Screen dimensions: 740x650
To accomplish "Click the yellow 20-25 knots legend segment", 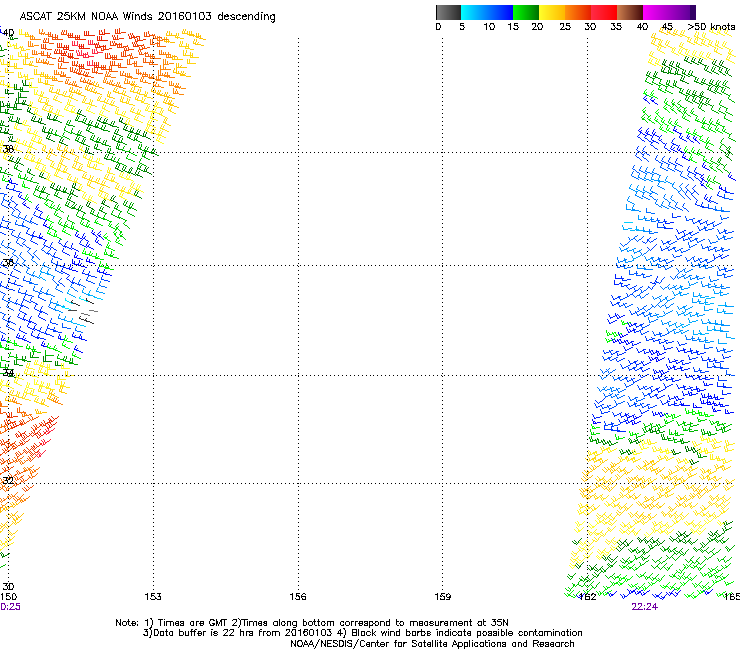I will pyautogui.click(x=552, y=12).
